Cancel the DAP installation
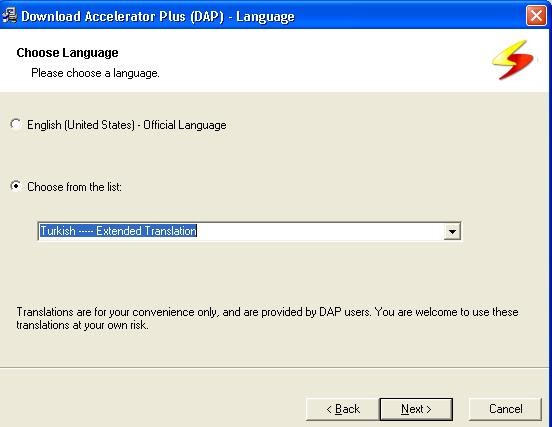 click(505, 409)
